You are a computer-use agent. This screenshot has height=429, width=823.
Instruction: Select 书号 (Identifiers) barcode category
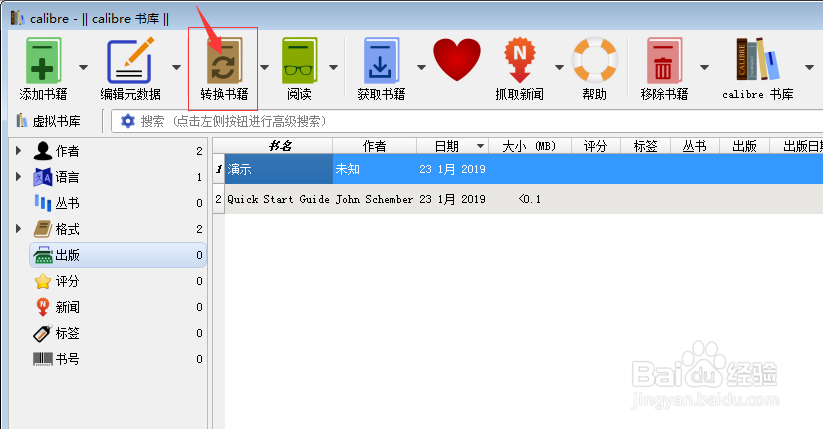coord(118,359)
